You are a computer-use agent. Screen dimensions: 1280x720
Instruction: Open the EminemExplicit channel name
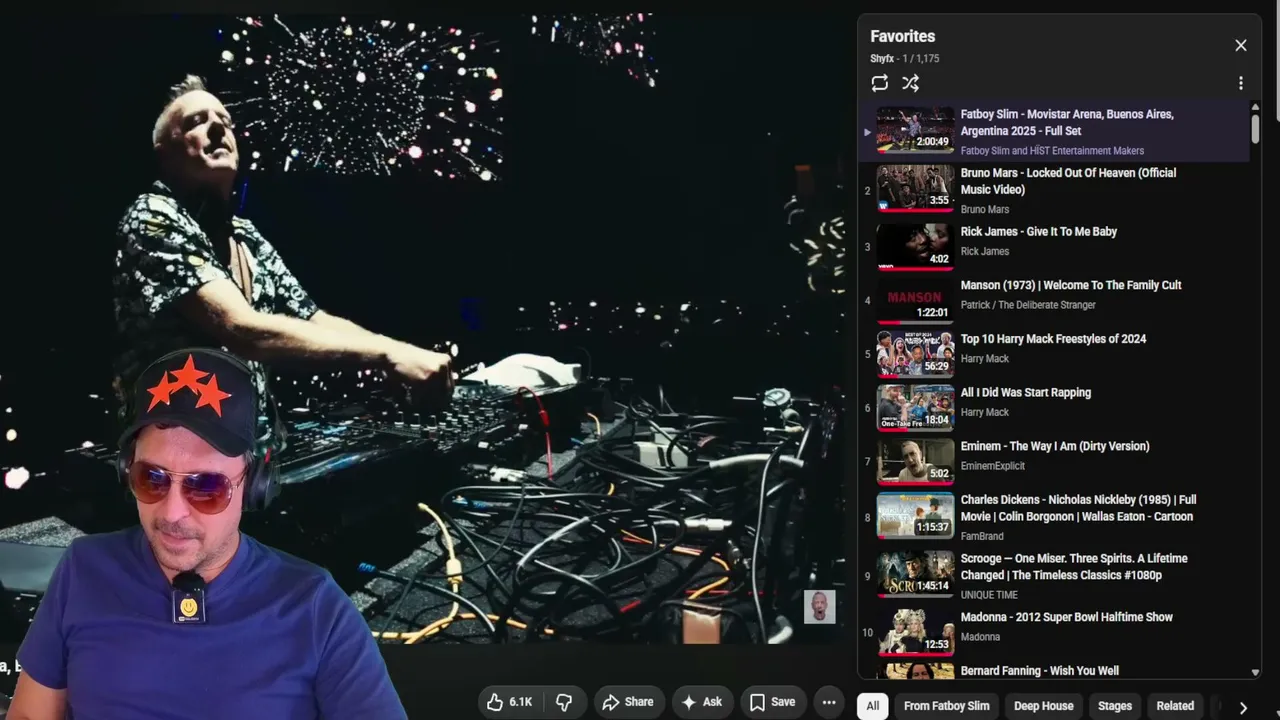pos(992,466)
